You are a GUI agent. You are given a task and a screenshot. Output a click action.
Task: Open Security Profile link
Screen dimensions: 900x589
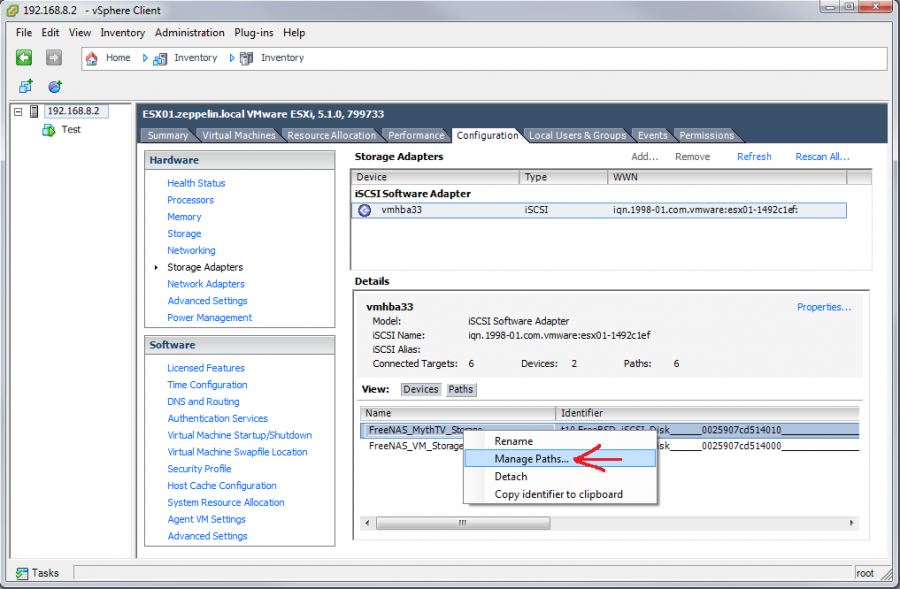pyautogui.click(x=199, y=469)
